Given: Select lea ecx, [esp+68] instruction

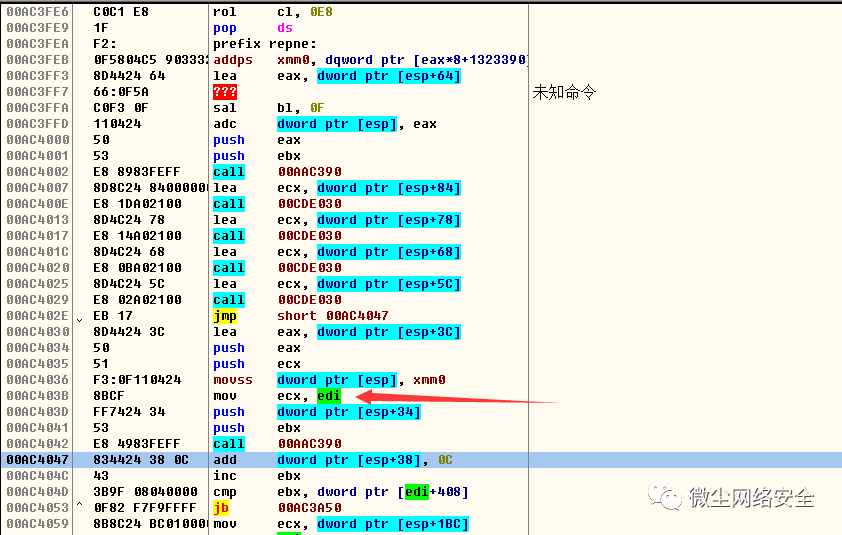Looking at the screenshot, I should click(337, 252).
